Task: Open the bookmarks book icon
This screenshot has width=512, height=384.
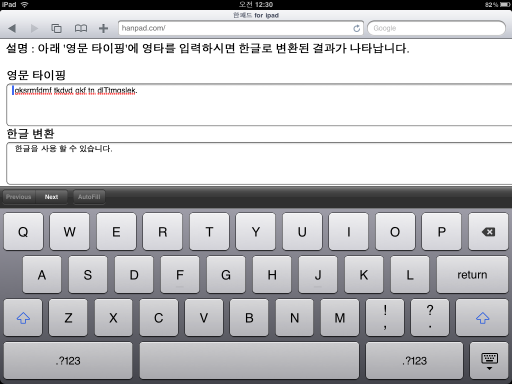Action: 81,28
